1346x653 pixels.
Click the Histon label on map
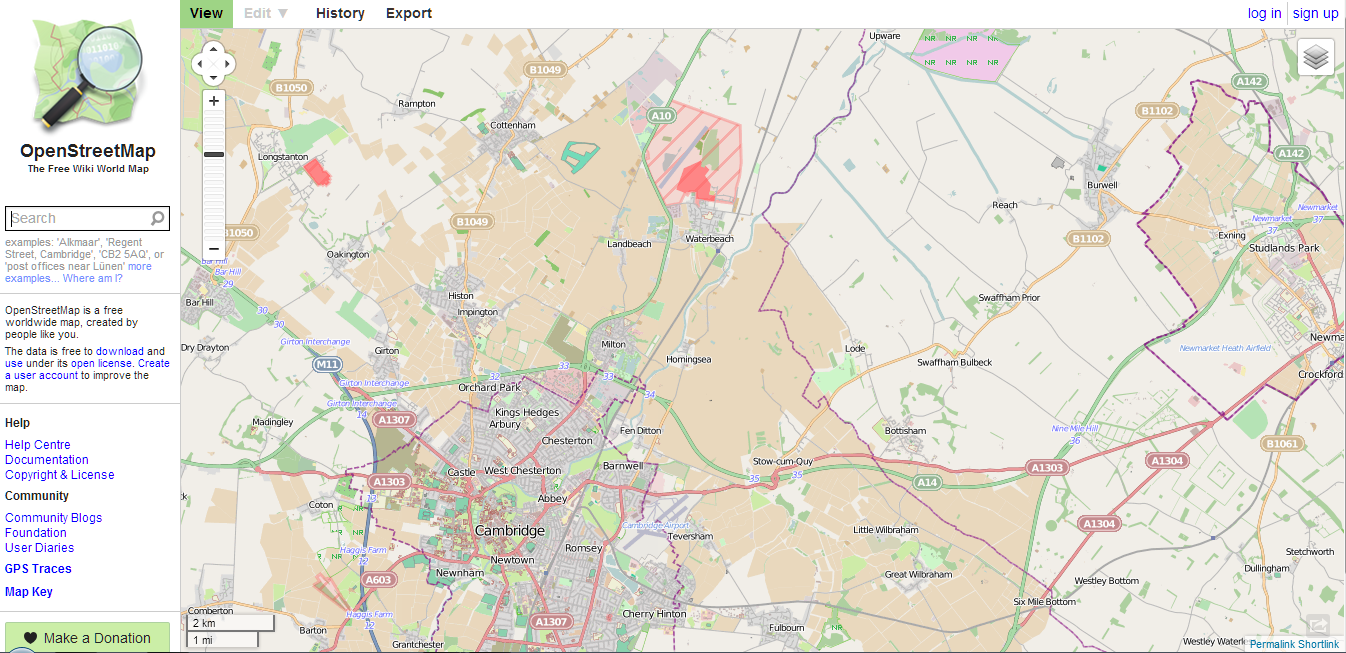(461, 296)
